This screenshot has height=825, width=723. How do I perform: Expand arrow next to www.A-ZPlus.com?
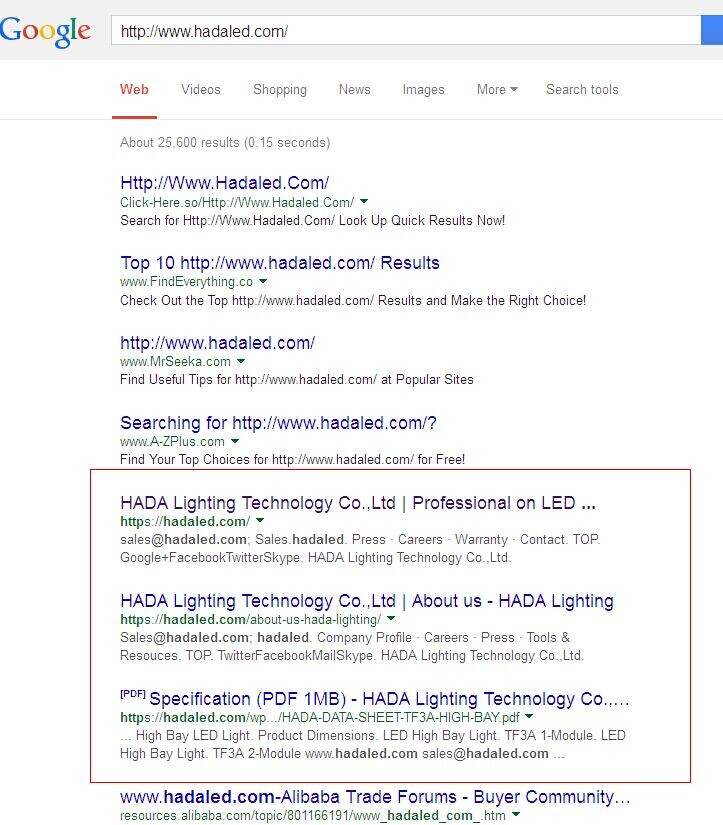coord(235,441)
